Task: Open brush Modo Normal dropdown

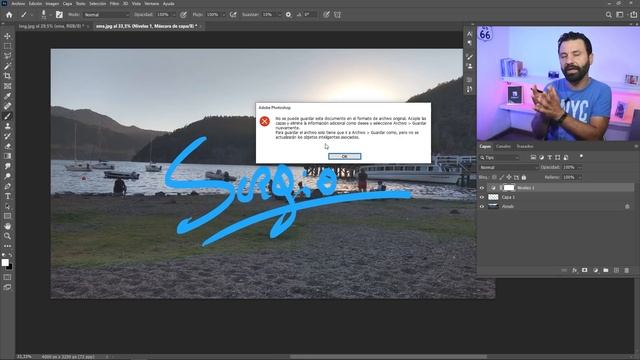Action: 106,15
